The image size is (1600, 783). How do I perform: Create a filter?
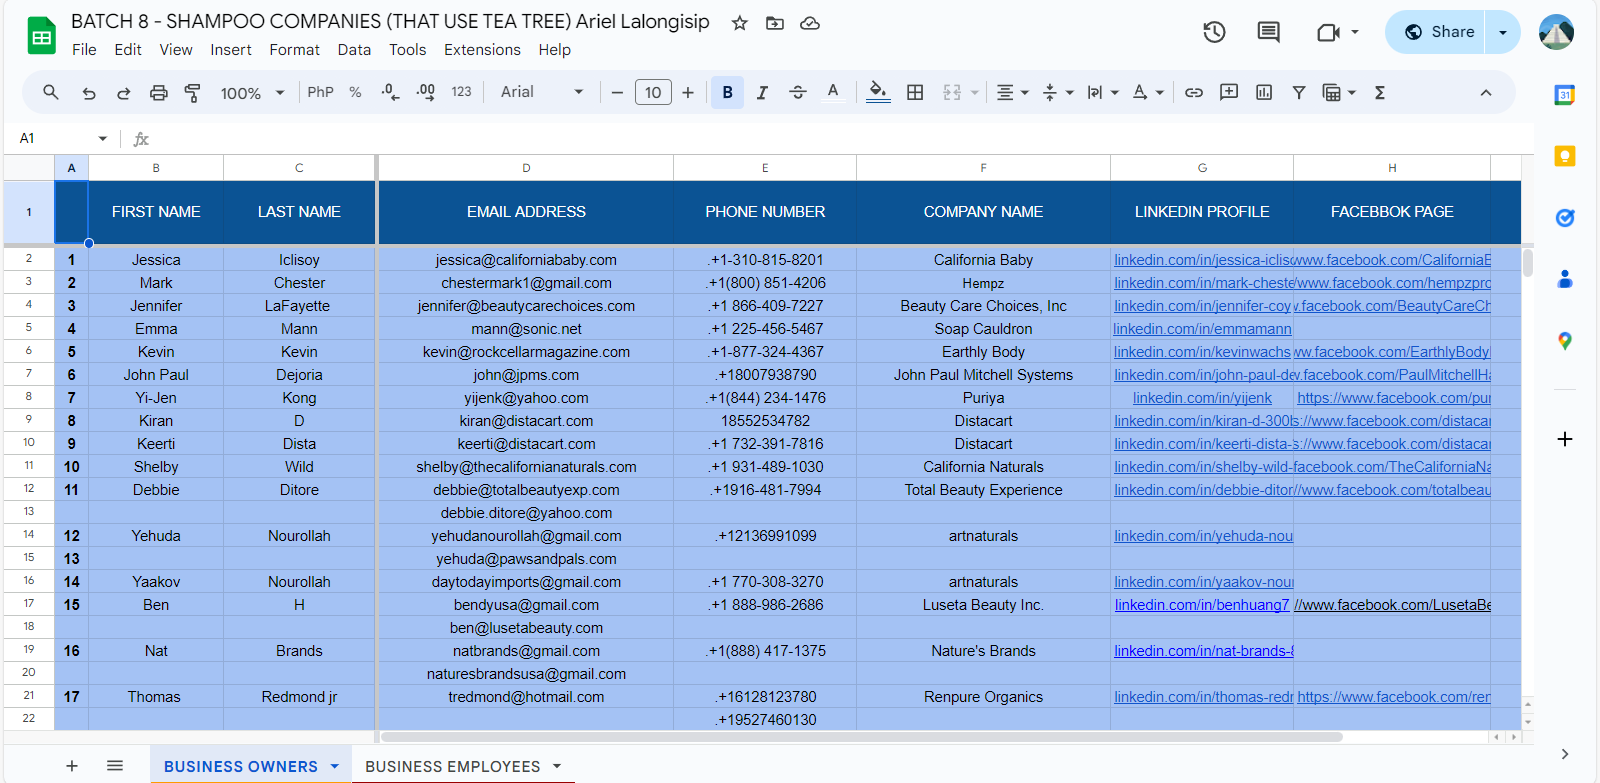point(1299,93)
